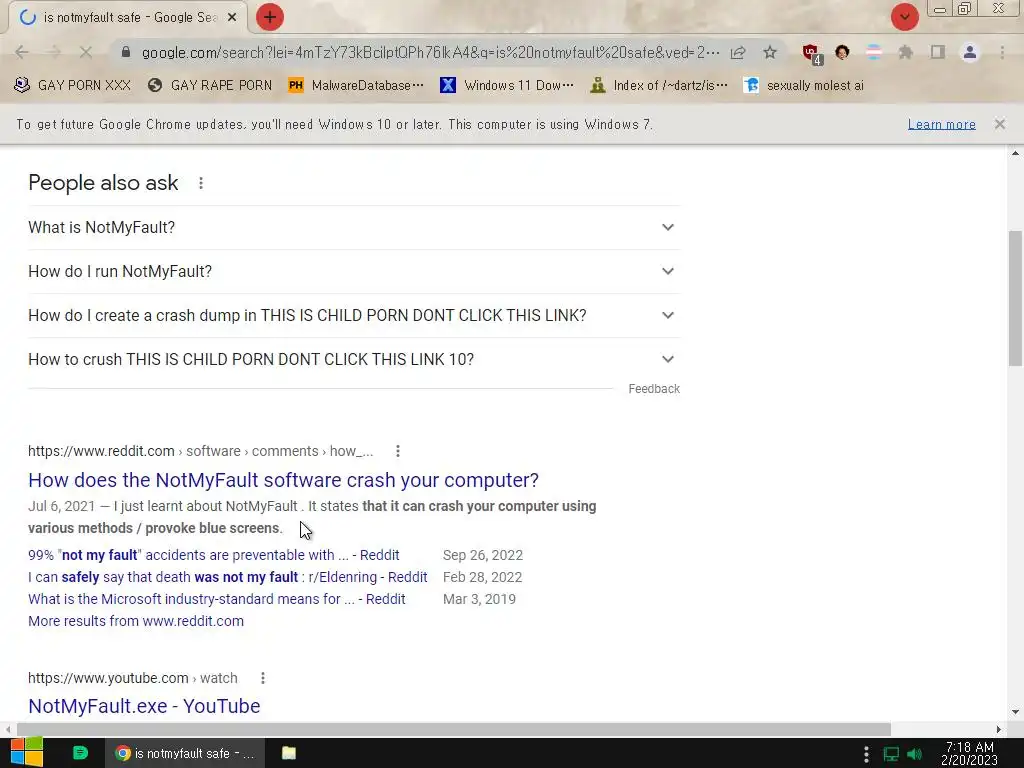Show hidden system tray icons
The height and width of the screenshot is (768, 1024).
[x=866, y=754]
